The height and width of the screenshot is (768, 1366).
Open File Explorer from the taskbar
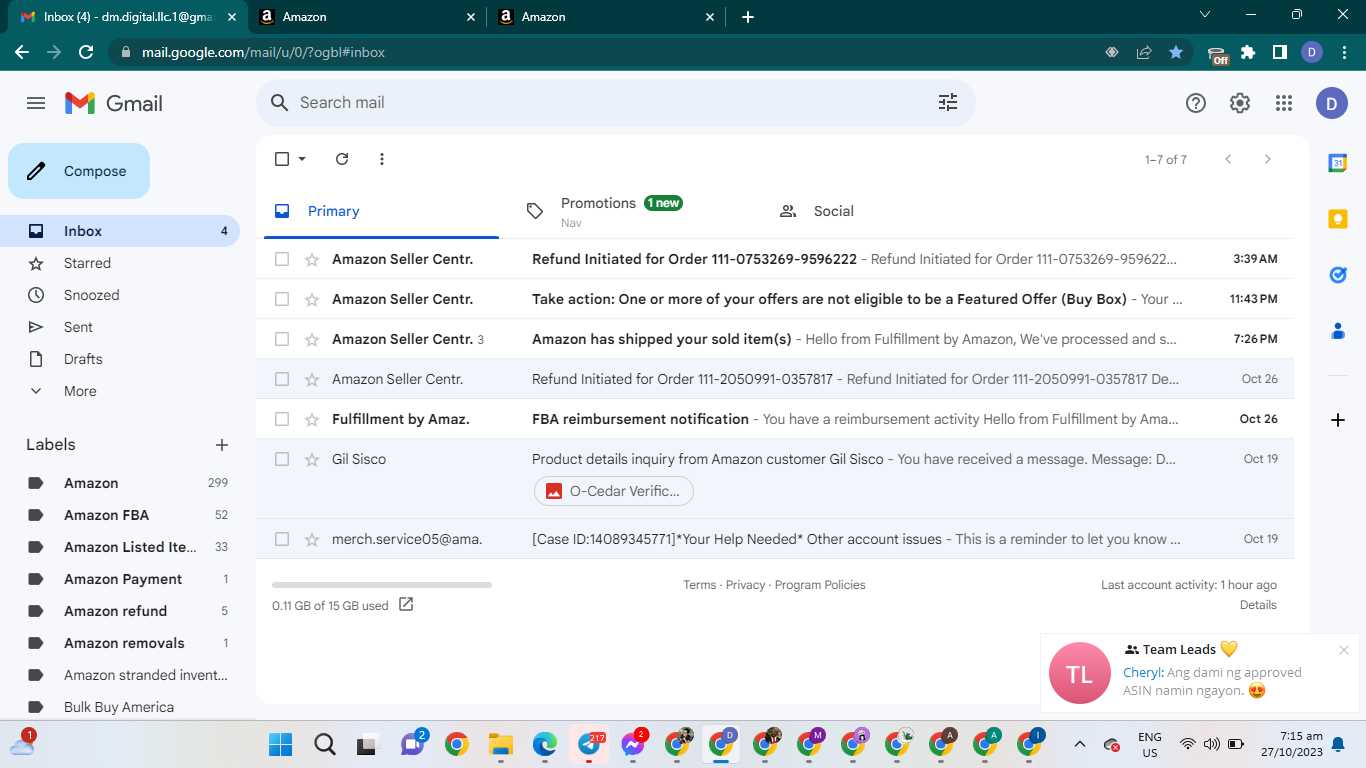point(501,744)
